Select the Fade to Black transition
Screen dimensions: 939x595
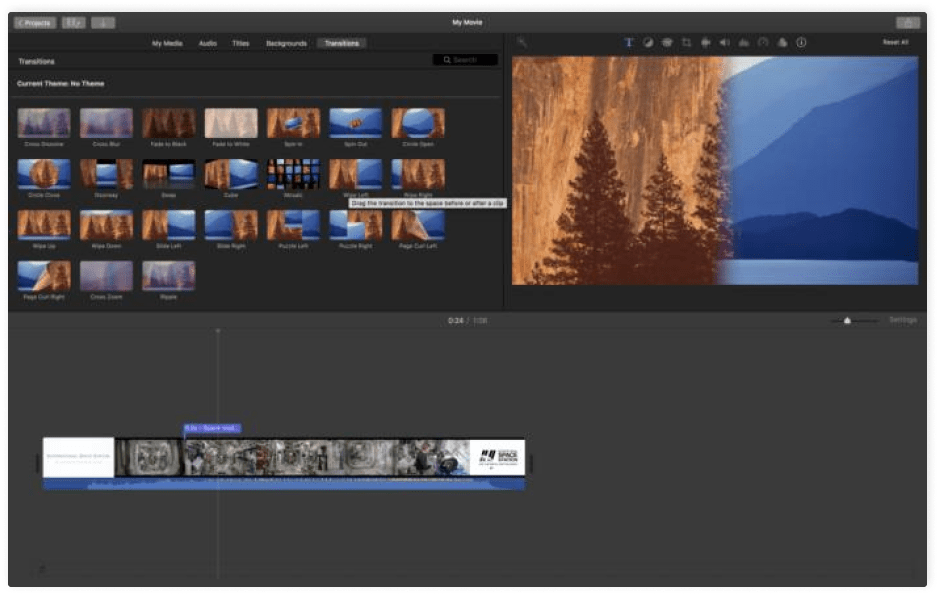168,123
